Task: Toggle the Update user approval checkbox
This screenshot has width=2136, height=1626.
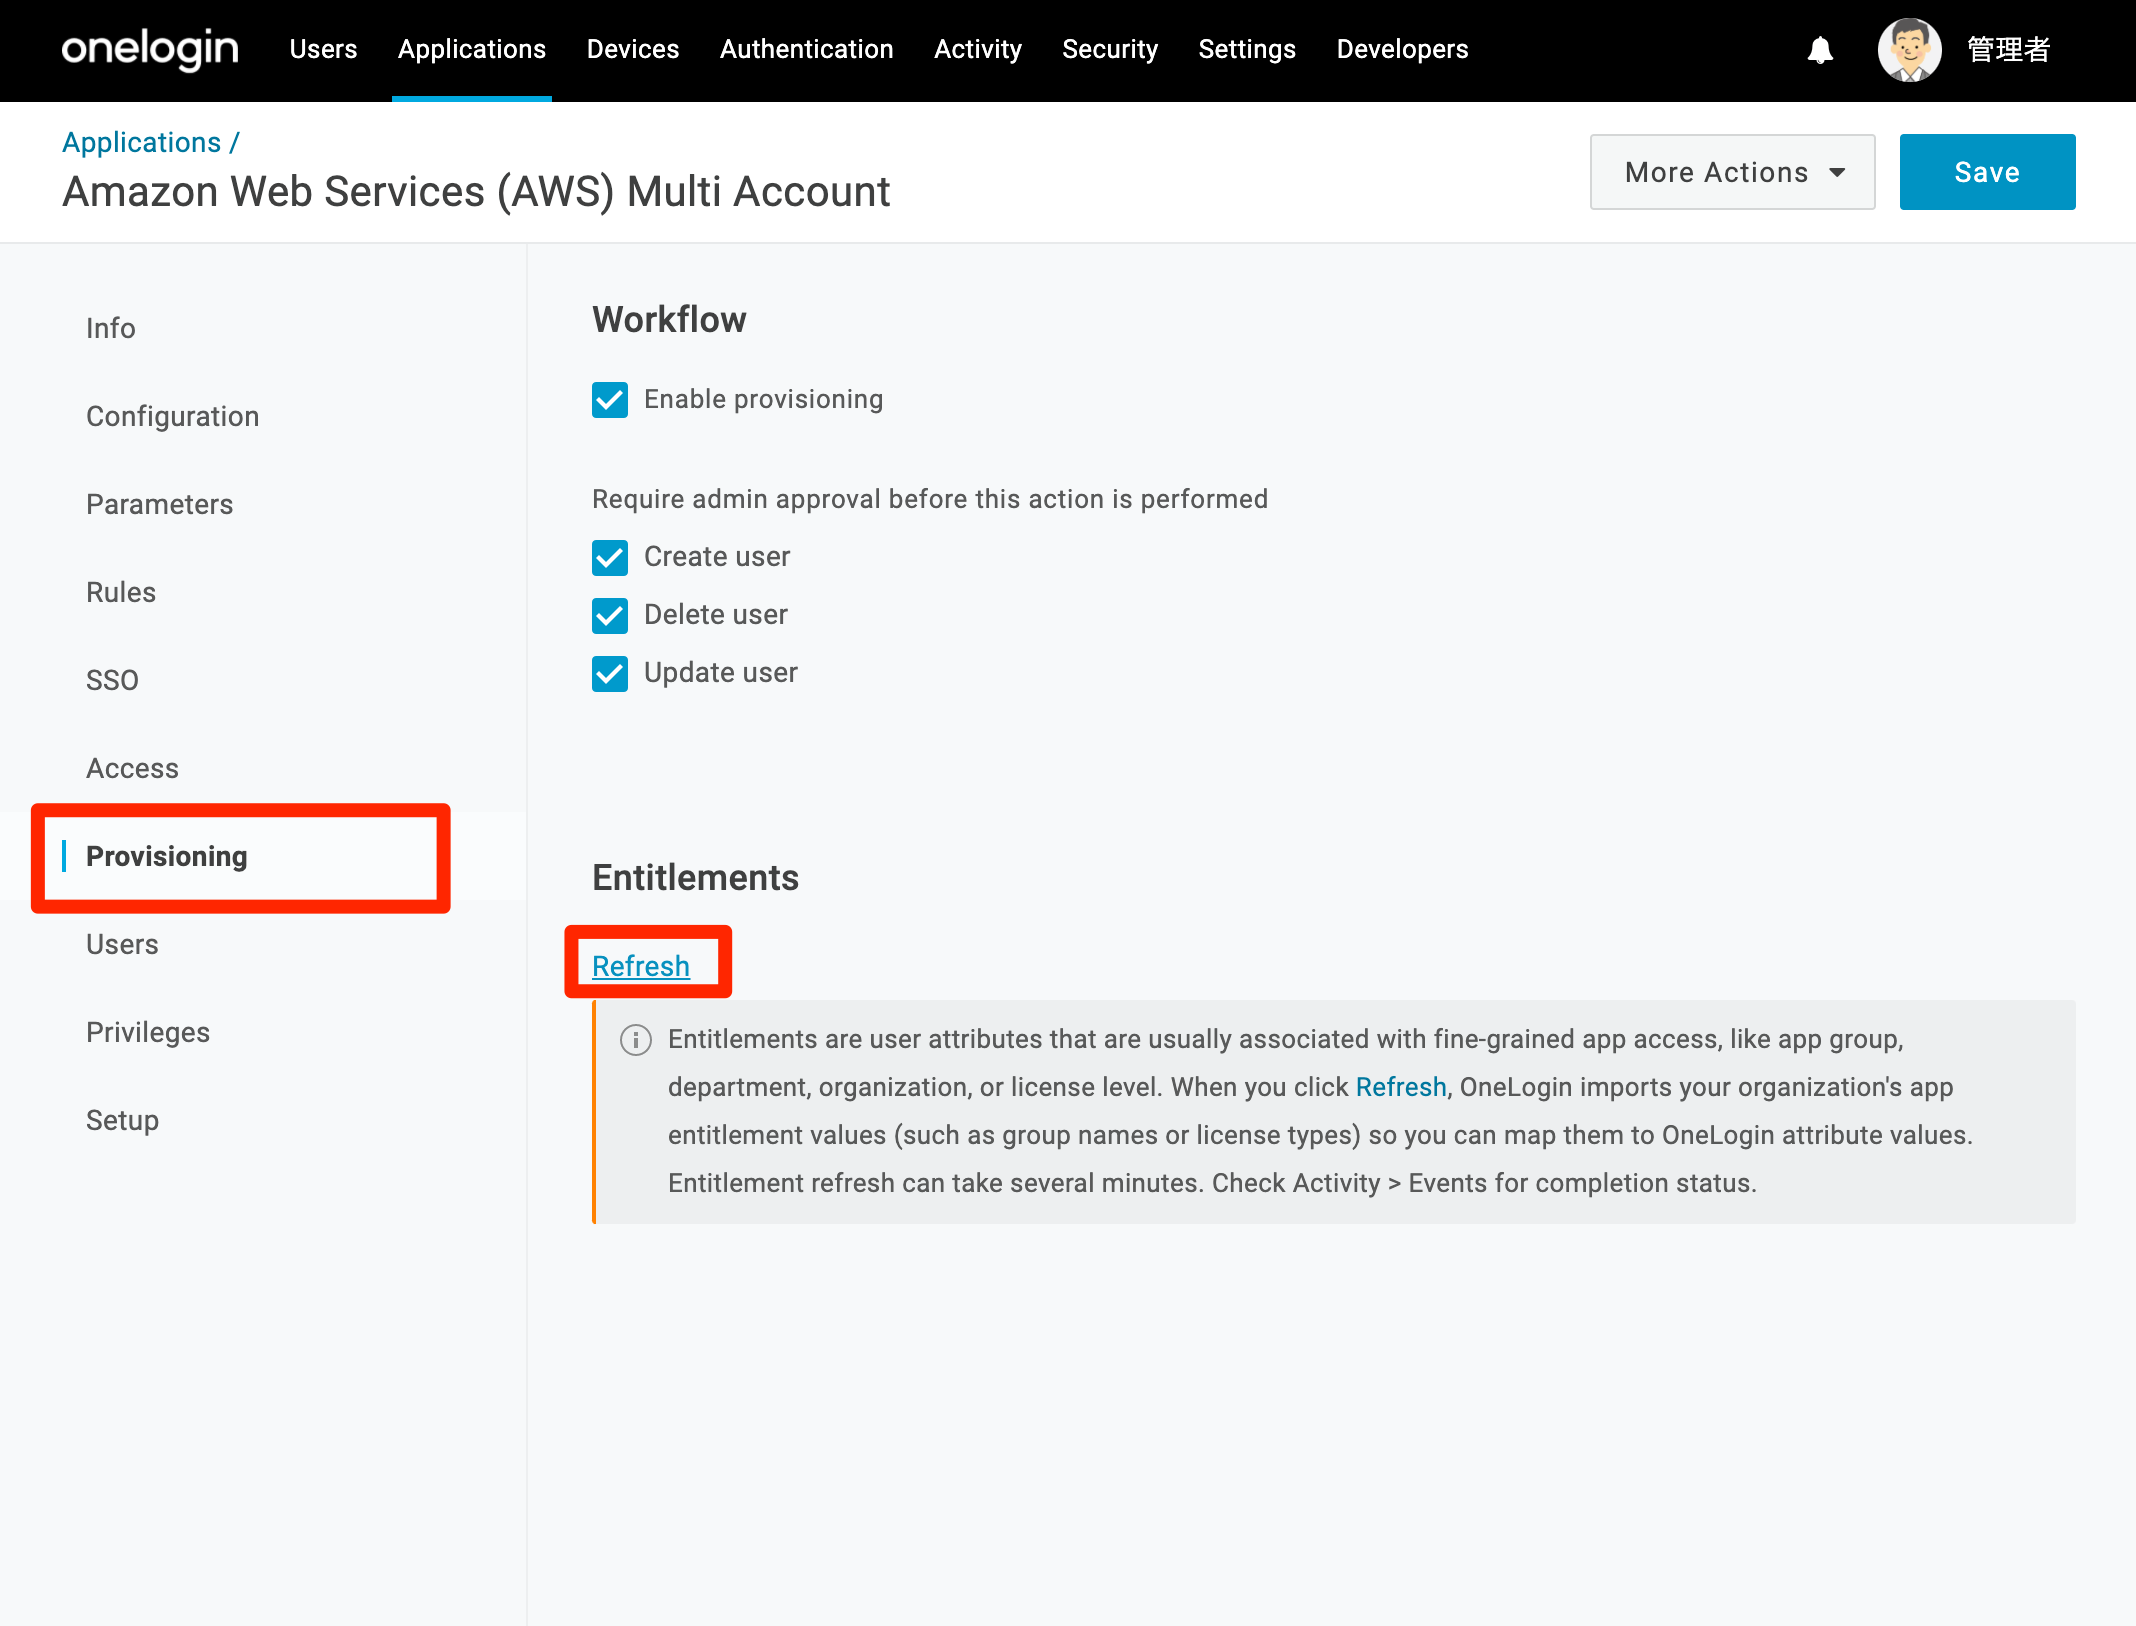Action: pos(610,674)
